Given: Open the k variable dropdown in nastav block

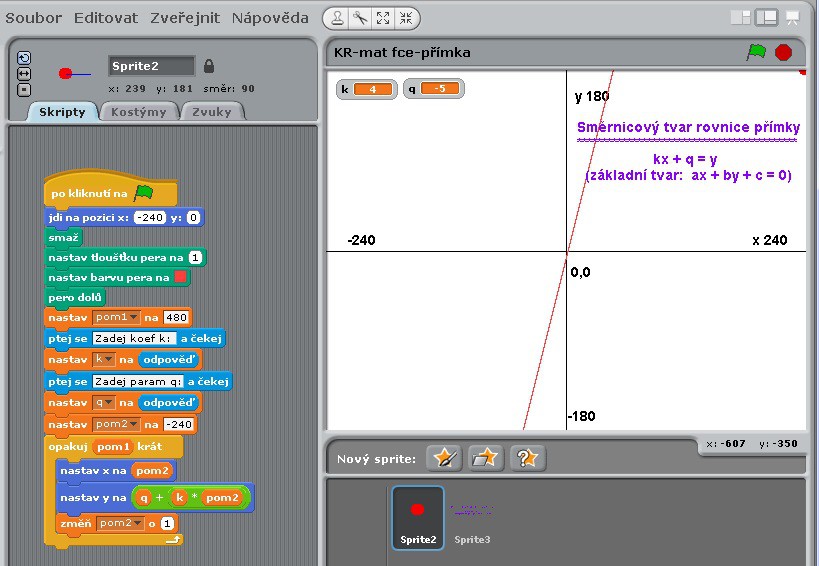Looking at the screenshot, I should pyautogui.click(x=106, y=359).
